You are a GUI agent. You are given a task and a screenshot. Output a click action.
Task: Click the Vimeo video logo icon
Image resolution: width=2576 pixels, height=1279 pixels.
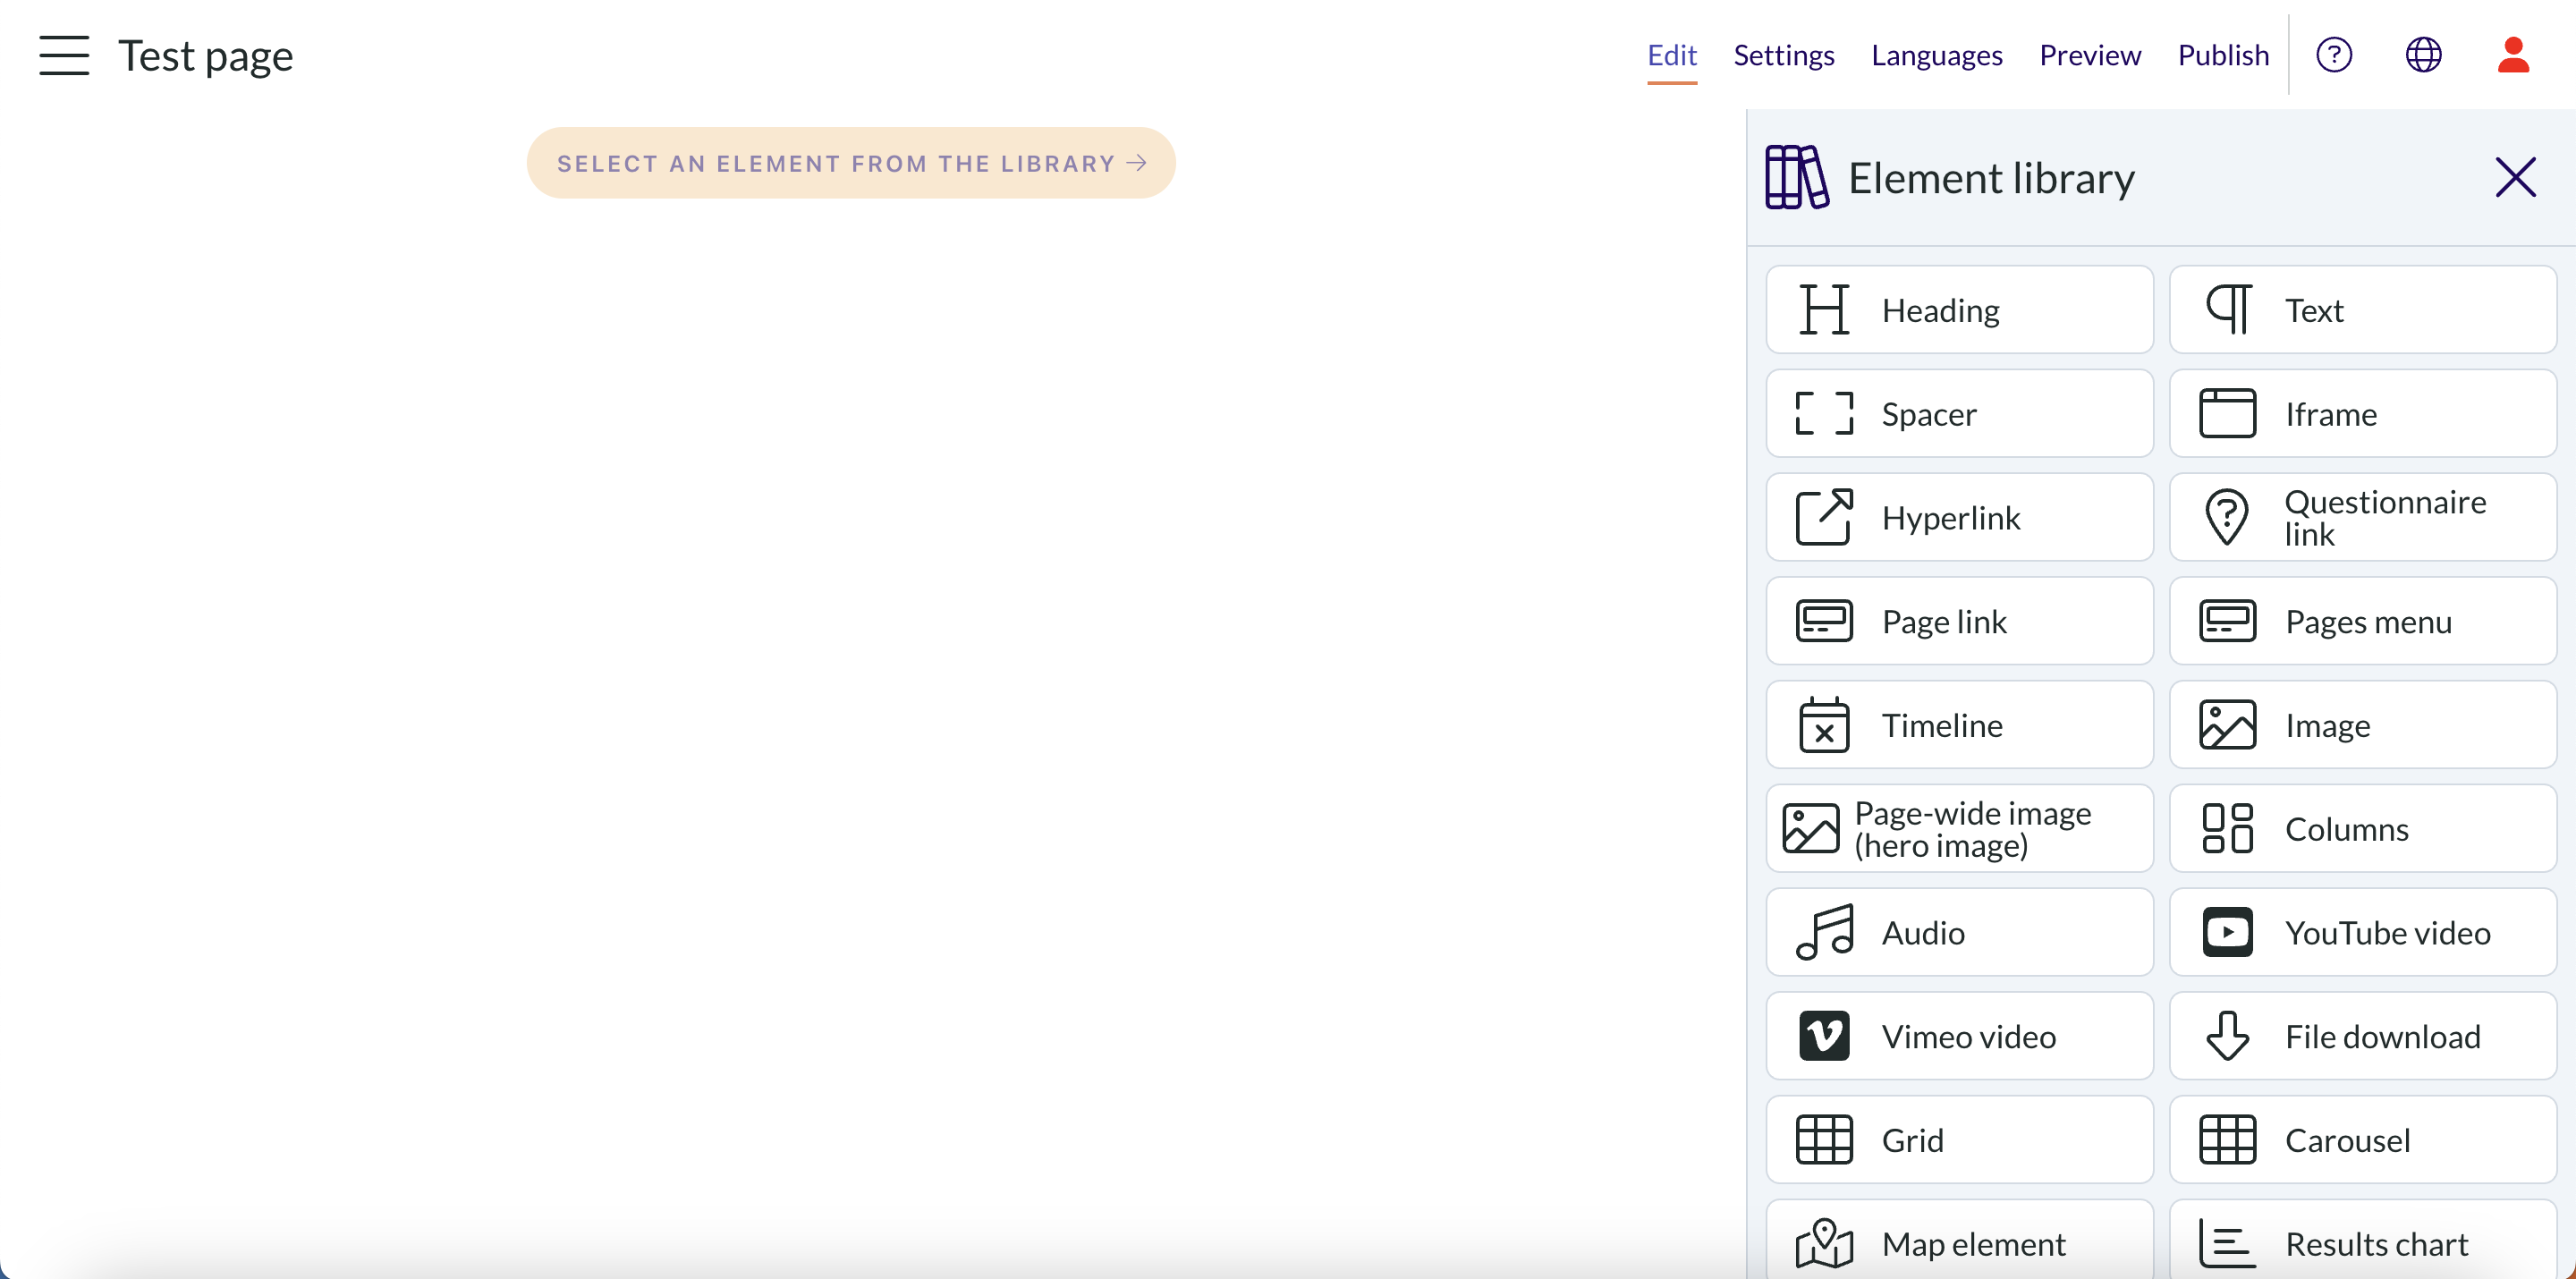[x=1824, y=1036]
